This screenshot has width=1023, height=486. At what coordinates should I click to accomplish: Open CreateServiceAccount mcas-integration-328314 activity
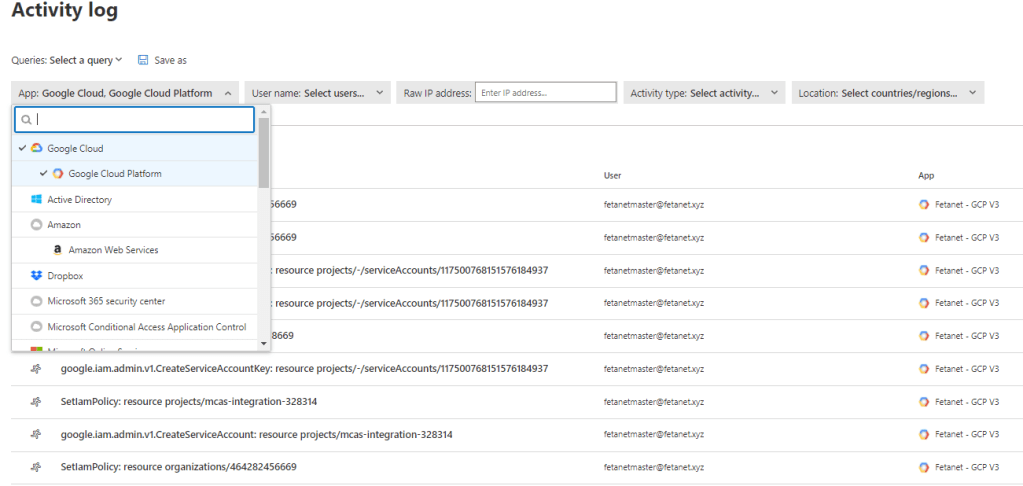click(256, 435)
